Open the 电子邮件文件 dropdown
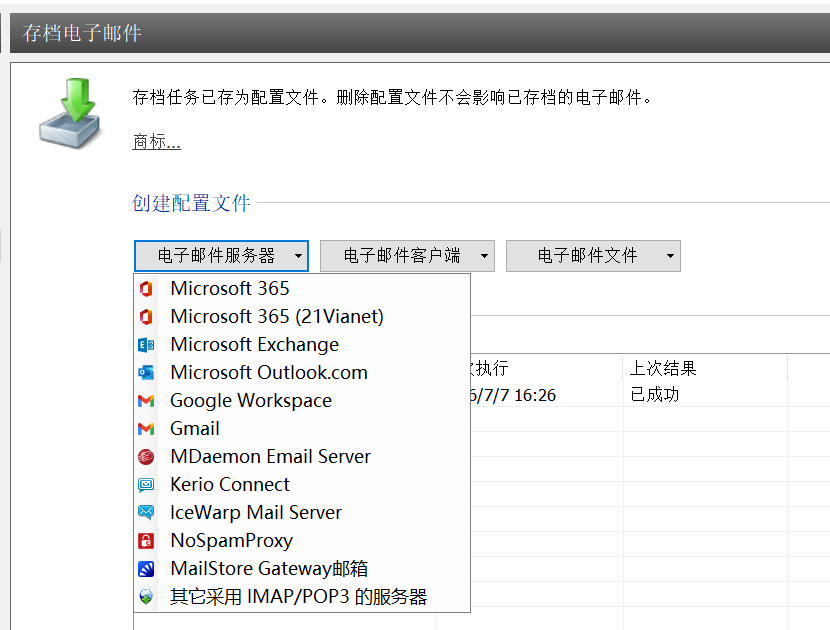The height and width of the screenshot is (630, 830). [x=593, y=256]
